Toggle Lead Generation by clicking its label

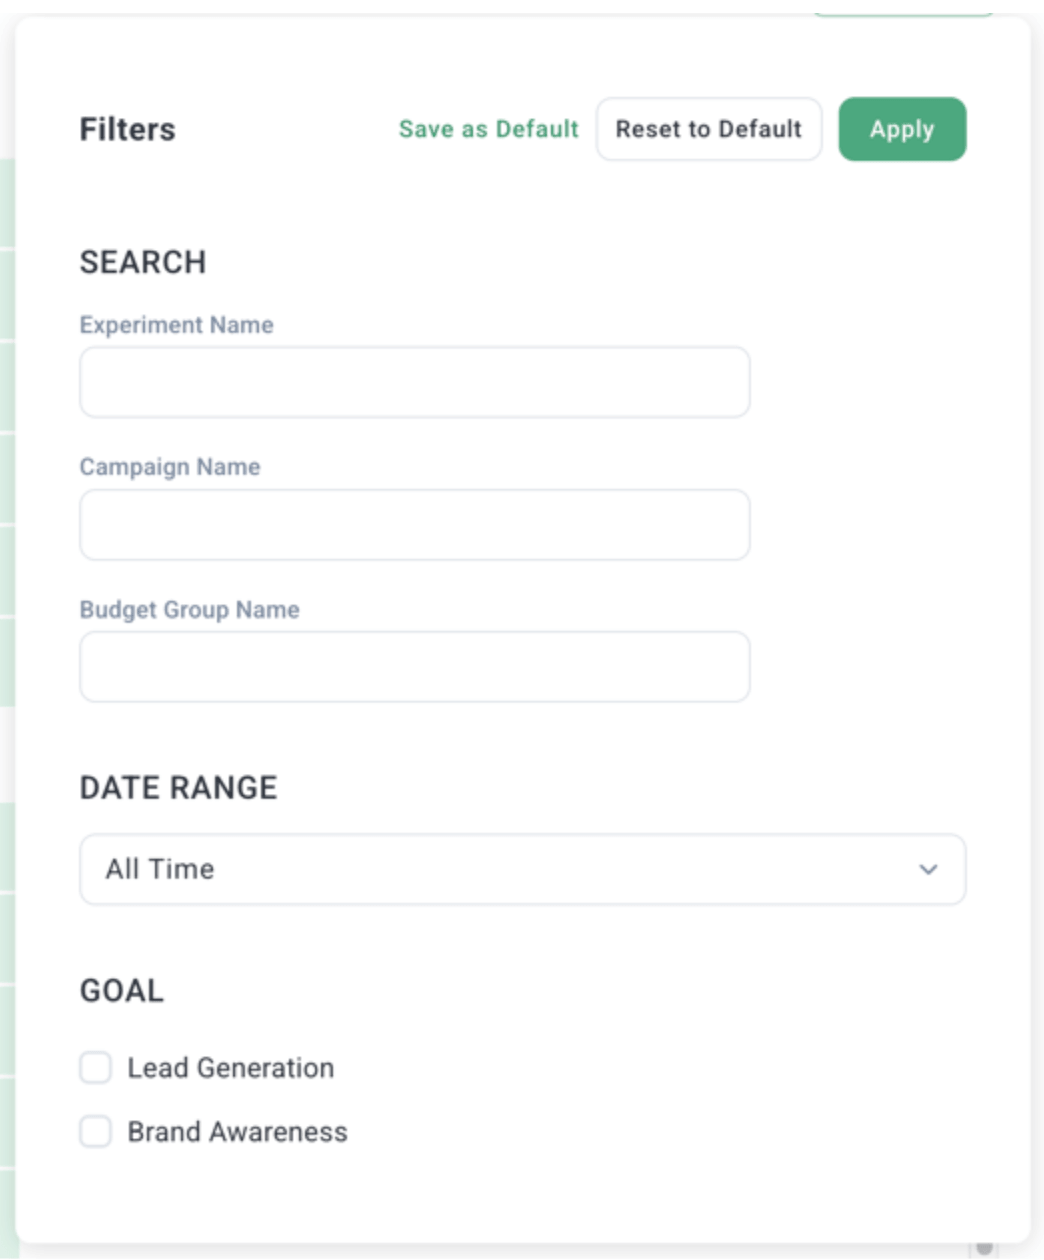(x=229, y=1068)
